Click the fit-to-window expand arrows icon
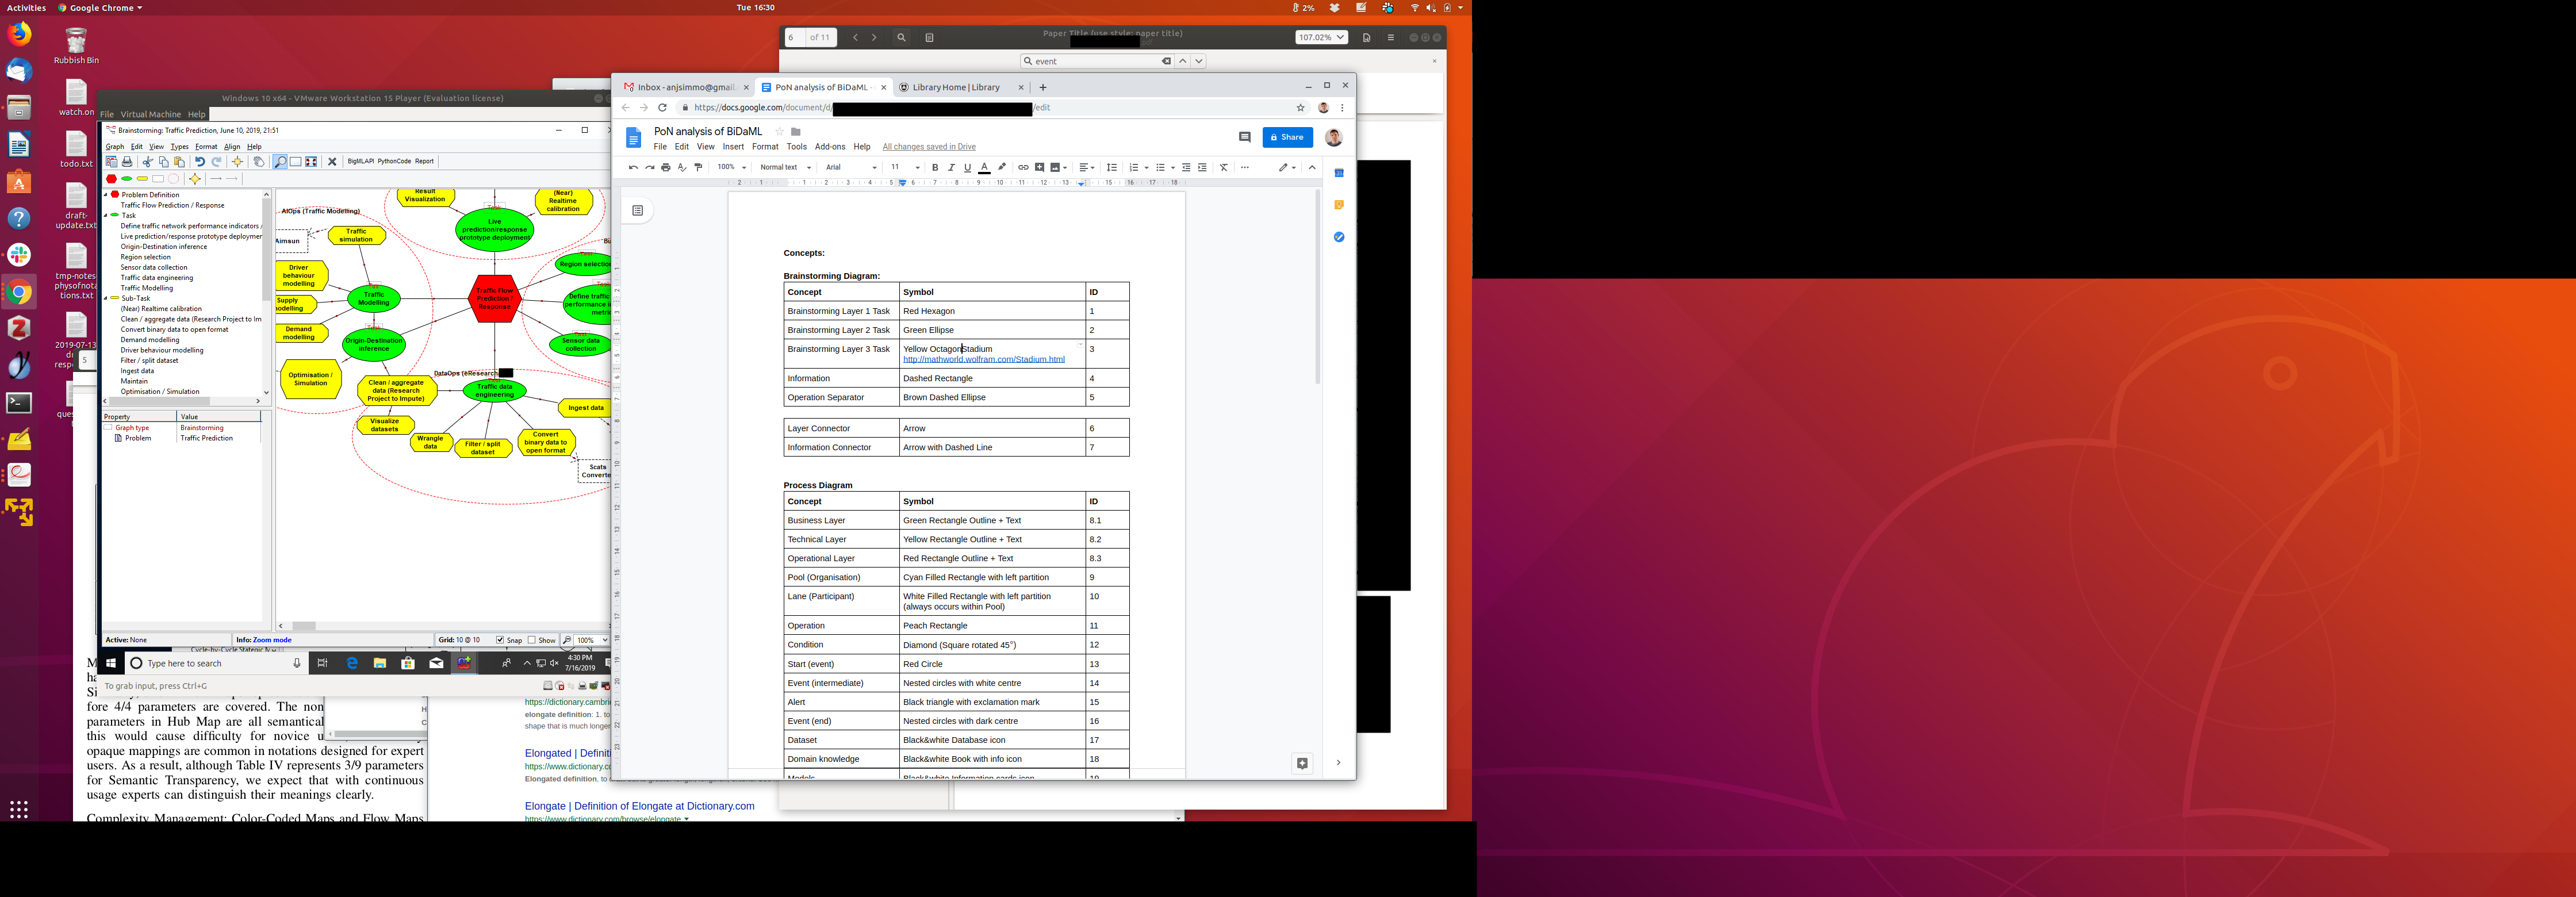This screenshot has width=2576, height=897. point(311,162)
